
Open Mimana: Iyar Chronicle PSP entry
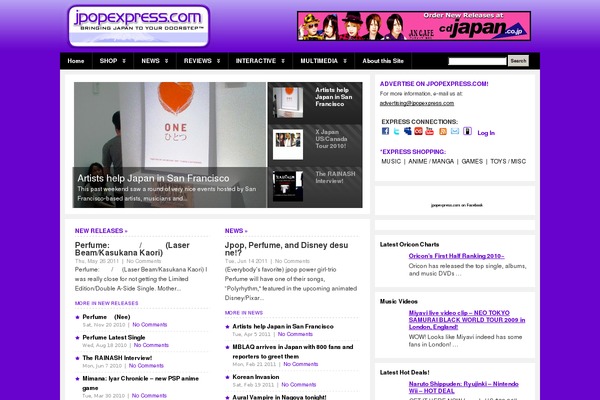pyautogui.click(x=140, y=383)
